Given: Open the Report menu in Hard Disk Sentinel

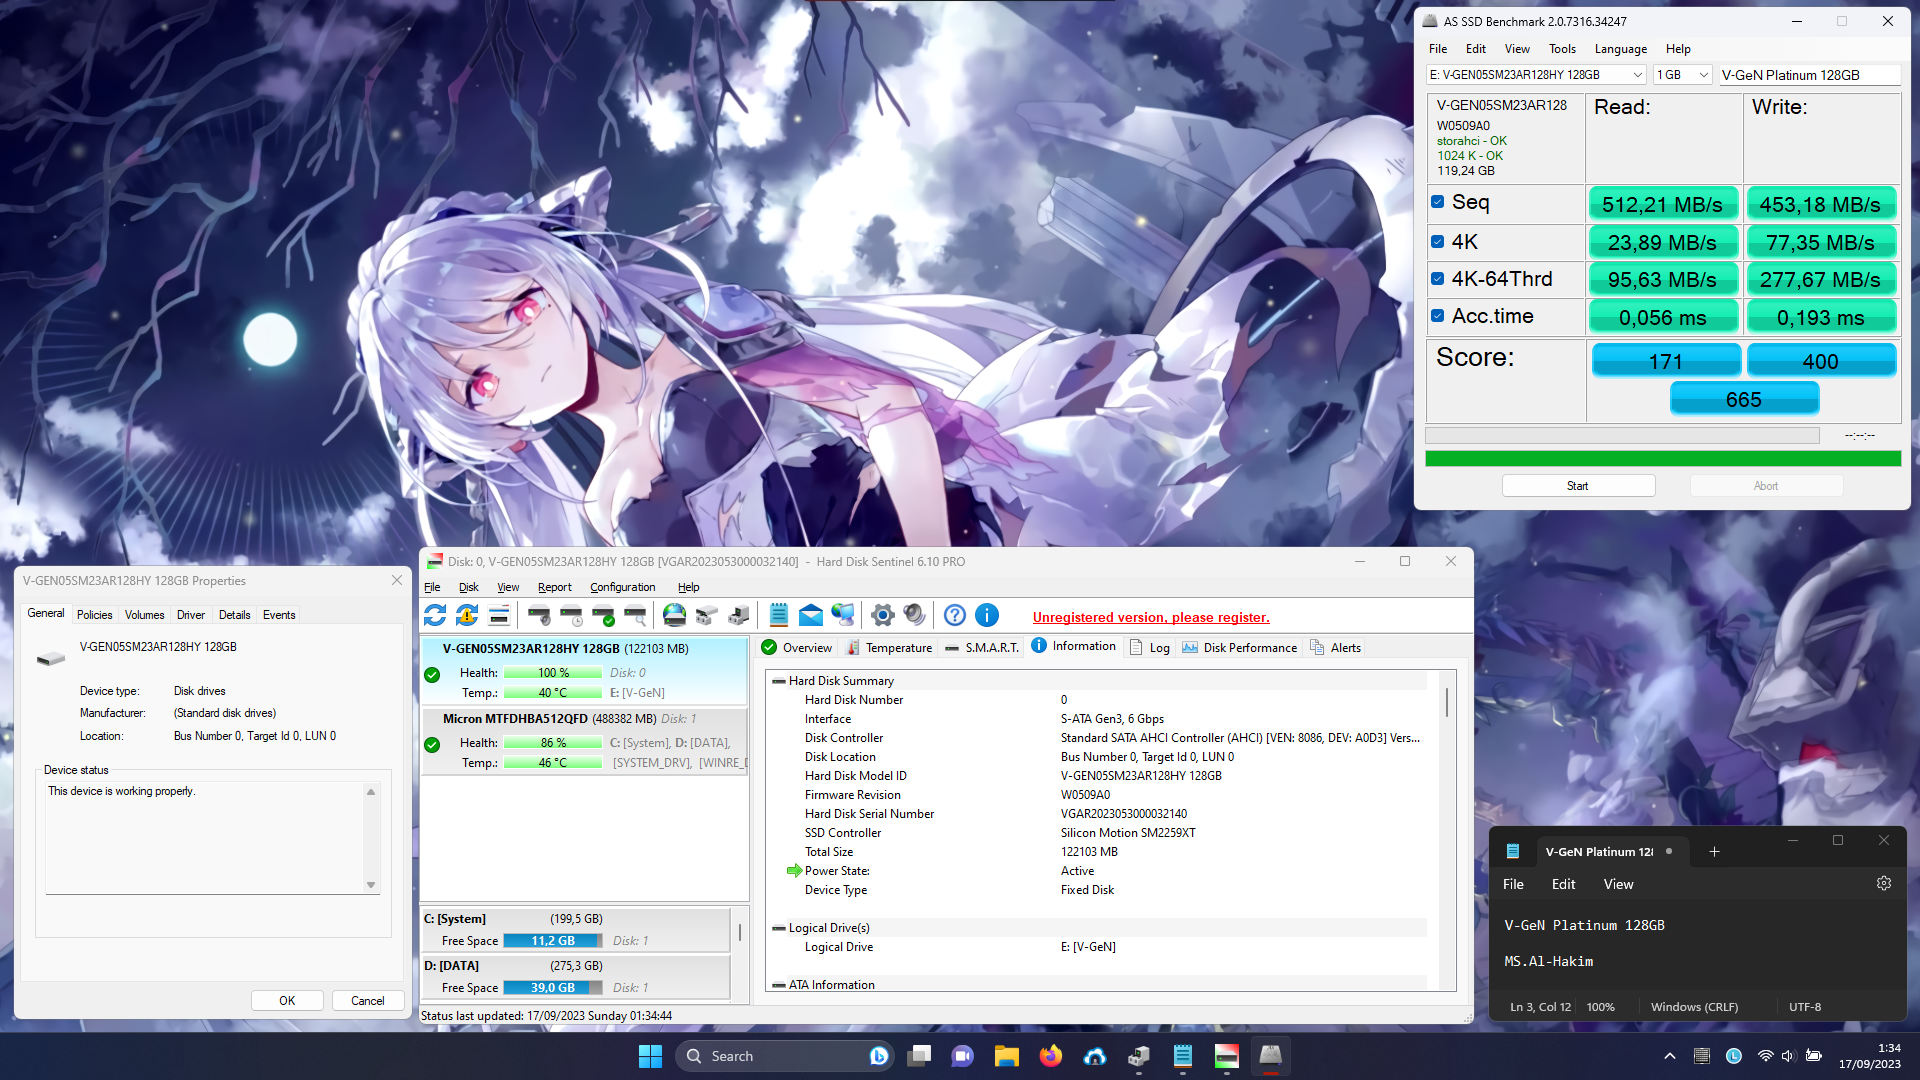Looking at the screenshot, I should (554, 587).
